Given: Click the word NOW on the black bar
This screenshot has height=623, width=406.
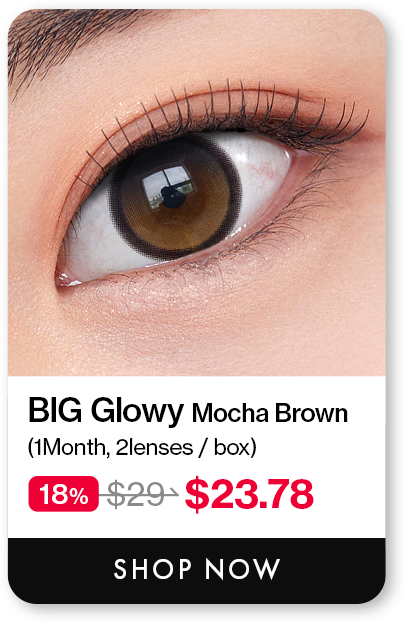Looking at the screenshot, I should tap(243, 569).
